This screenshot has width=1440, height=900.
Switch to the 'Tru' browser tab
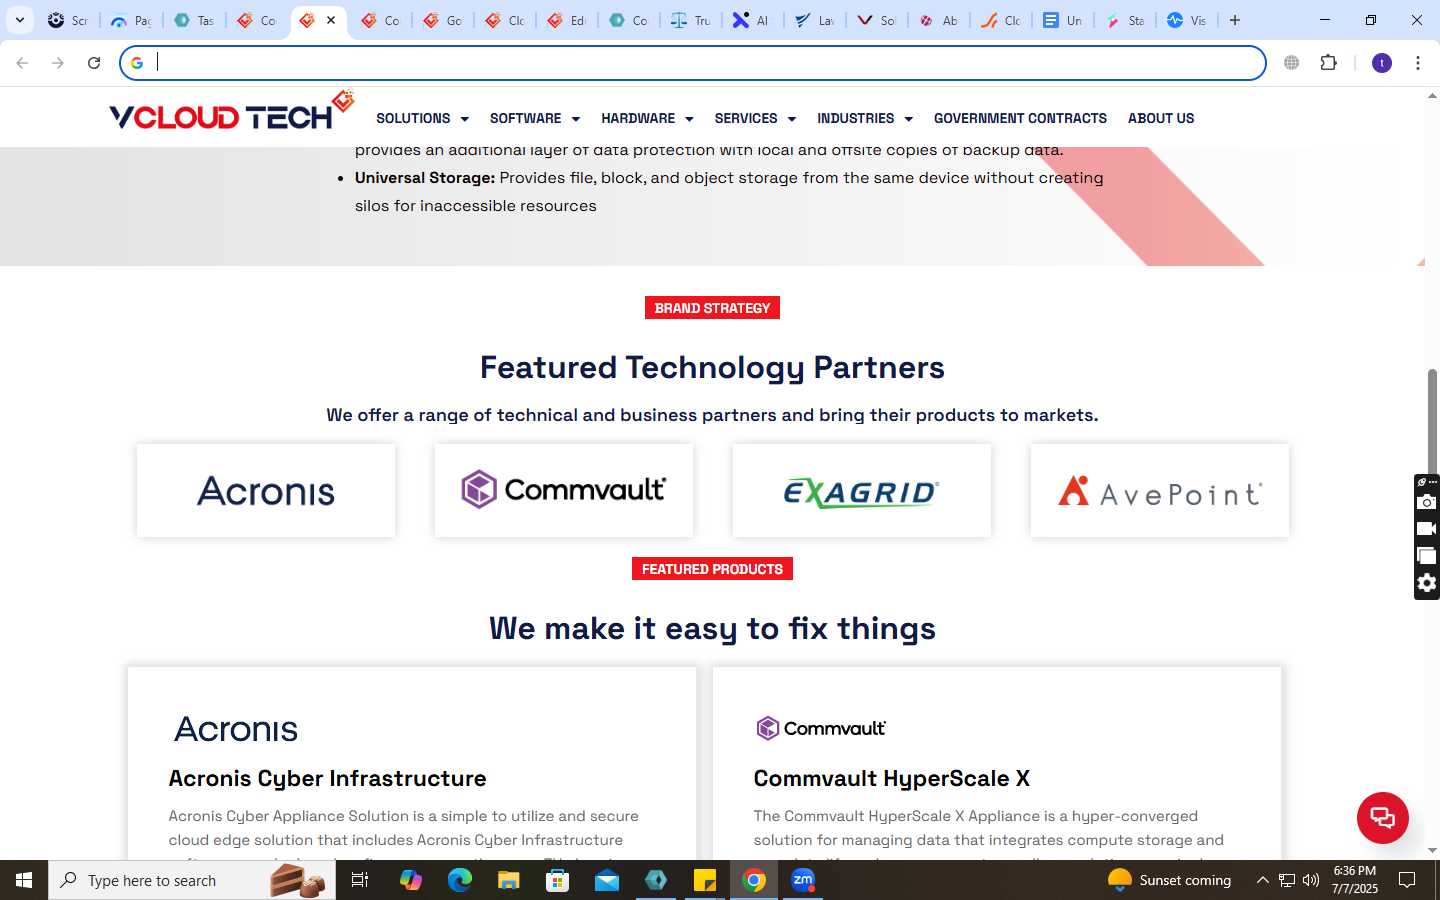[x=690, y=20]
